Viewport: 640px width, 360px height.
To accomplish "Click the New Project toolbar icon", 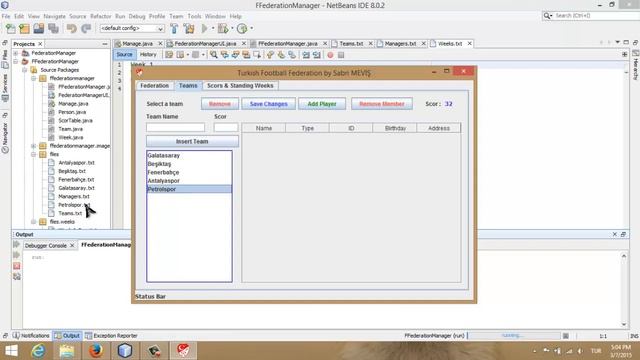I will (x=24, y=29).
